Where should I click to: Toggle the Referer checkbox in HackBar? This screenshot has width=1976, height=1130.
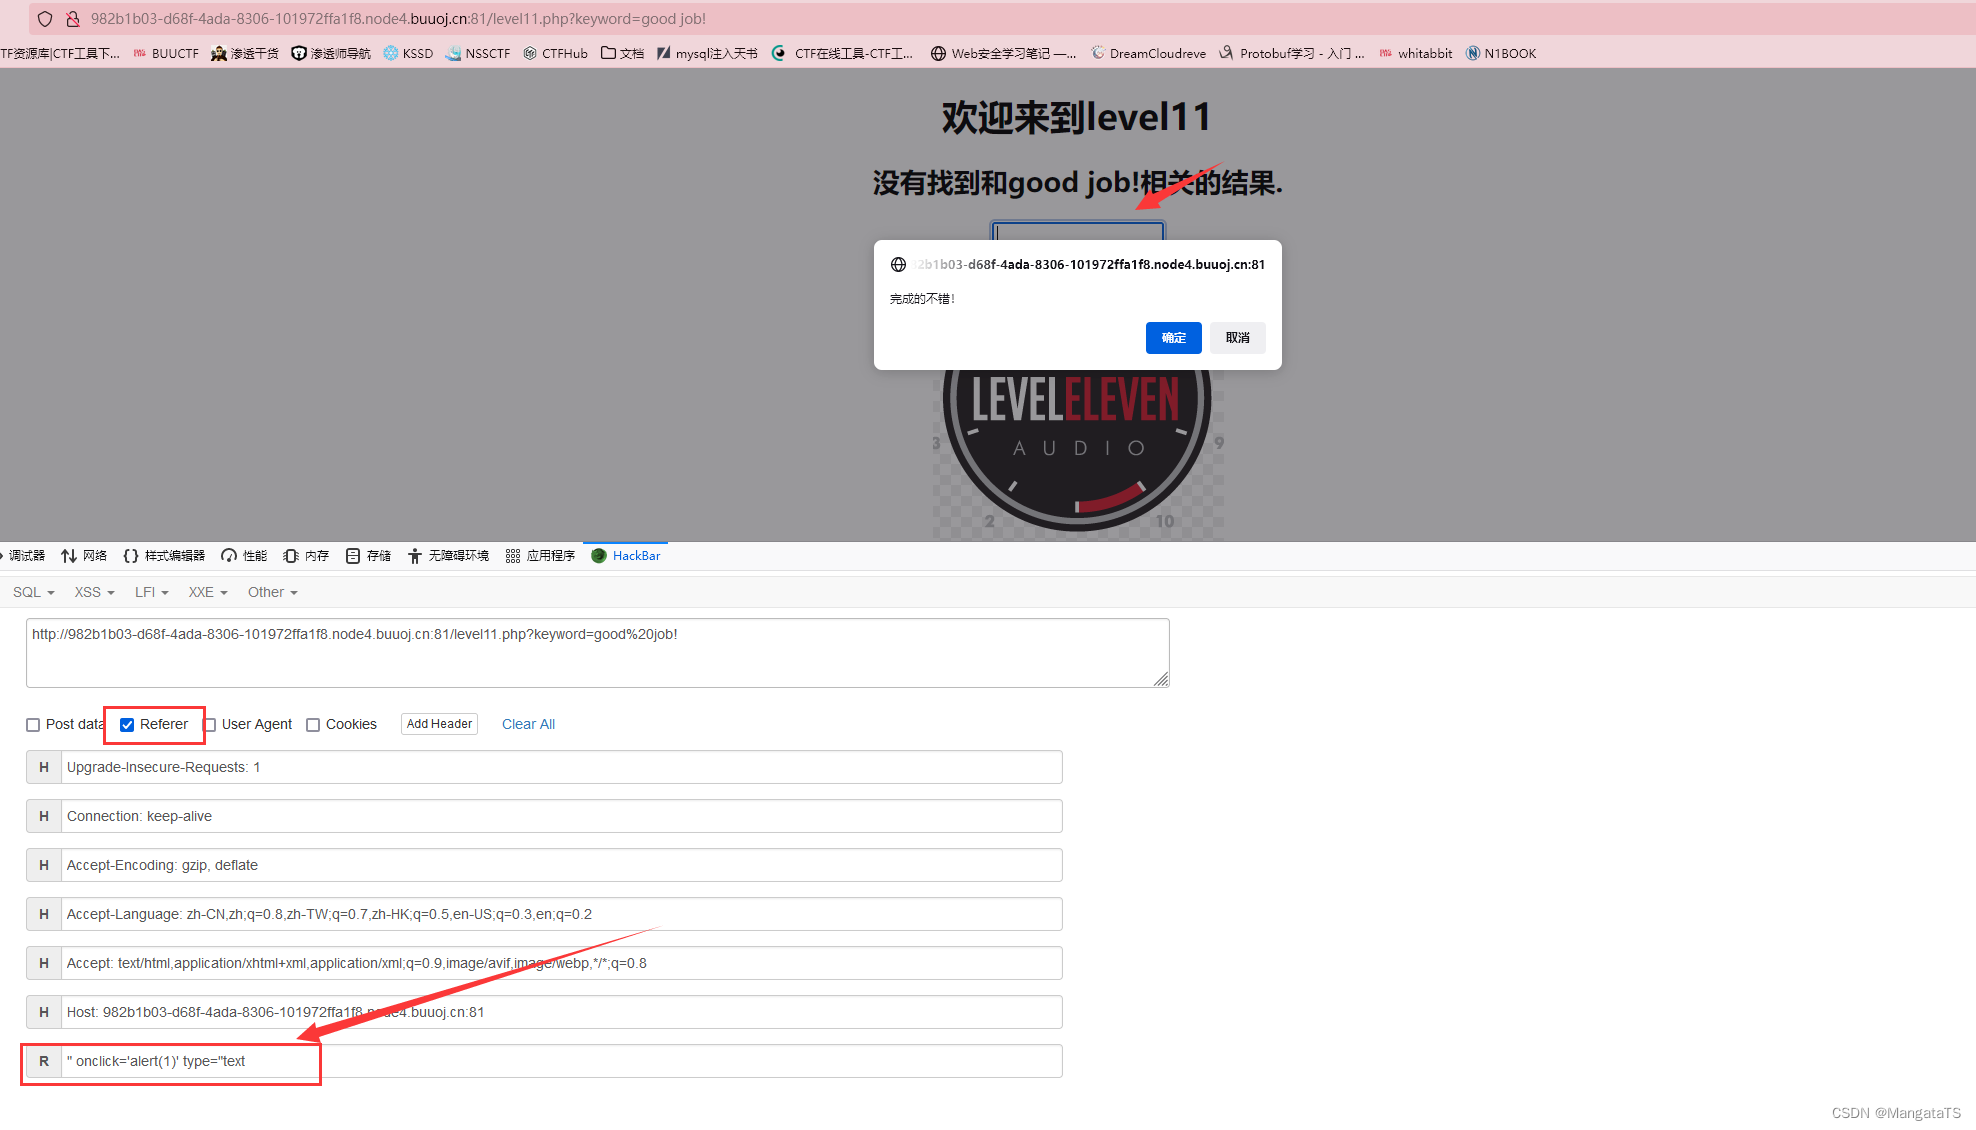coord(126,723)
